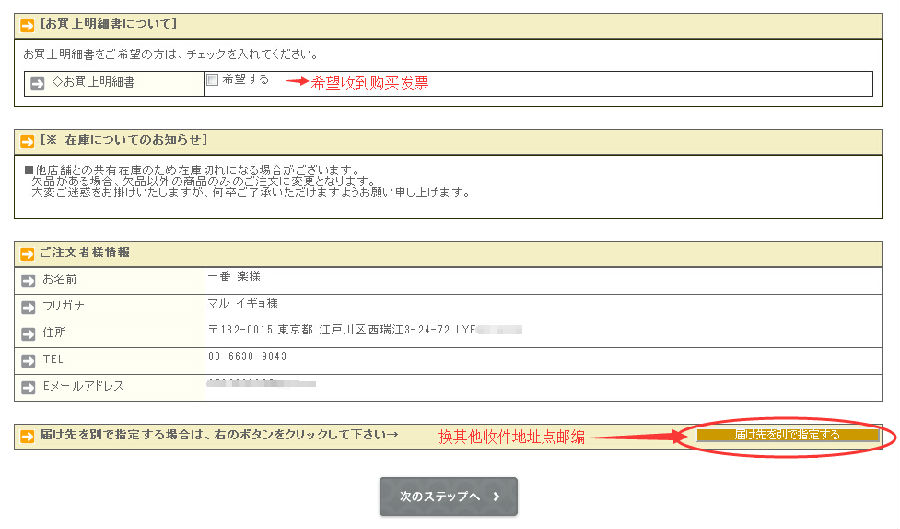Click the grey arrow icon next to Eメールアドレス
This screenshot has width=900, height=529.
(x=28, y=386)
